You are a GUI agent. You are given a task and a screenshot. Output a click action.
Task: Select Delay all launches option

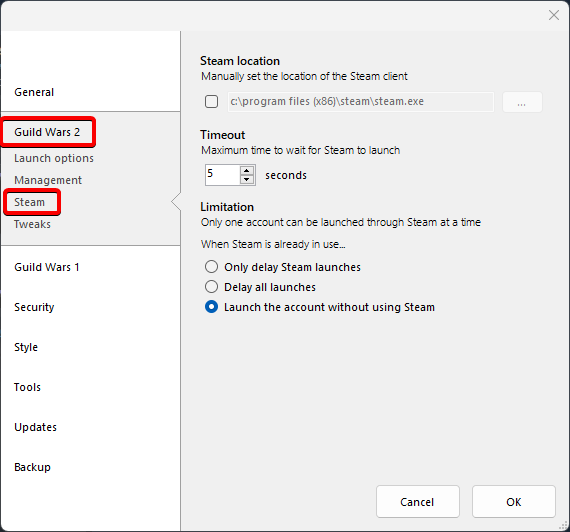212,287
